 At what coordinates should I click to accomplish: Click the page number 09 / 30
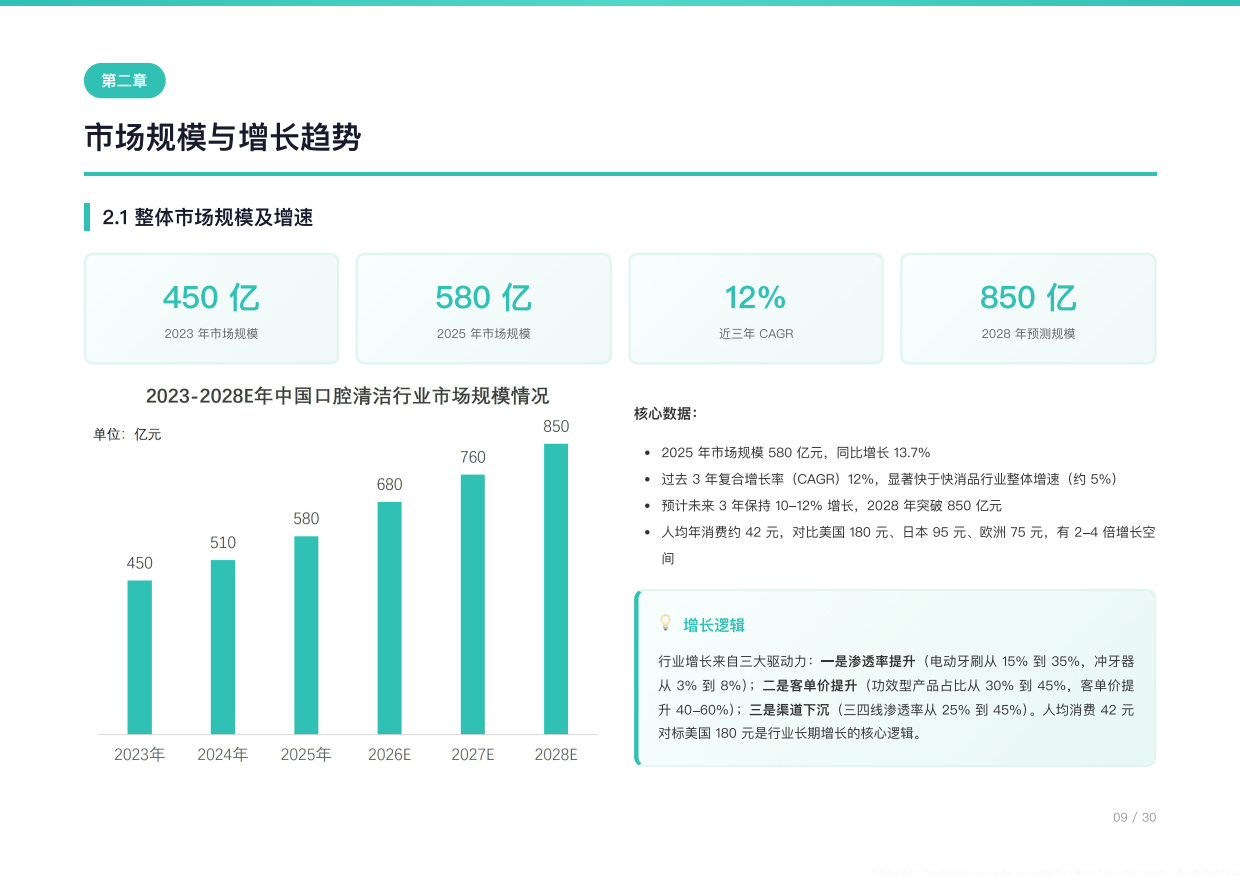(x=1135, y=817)
